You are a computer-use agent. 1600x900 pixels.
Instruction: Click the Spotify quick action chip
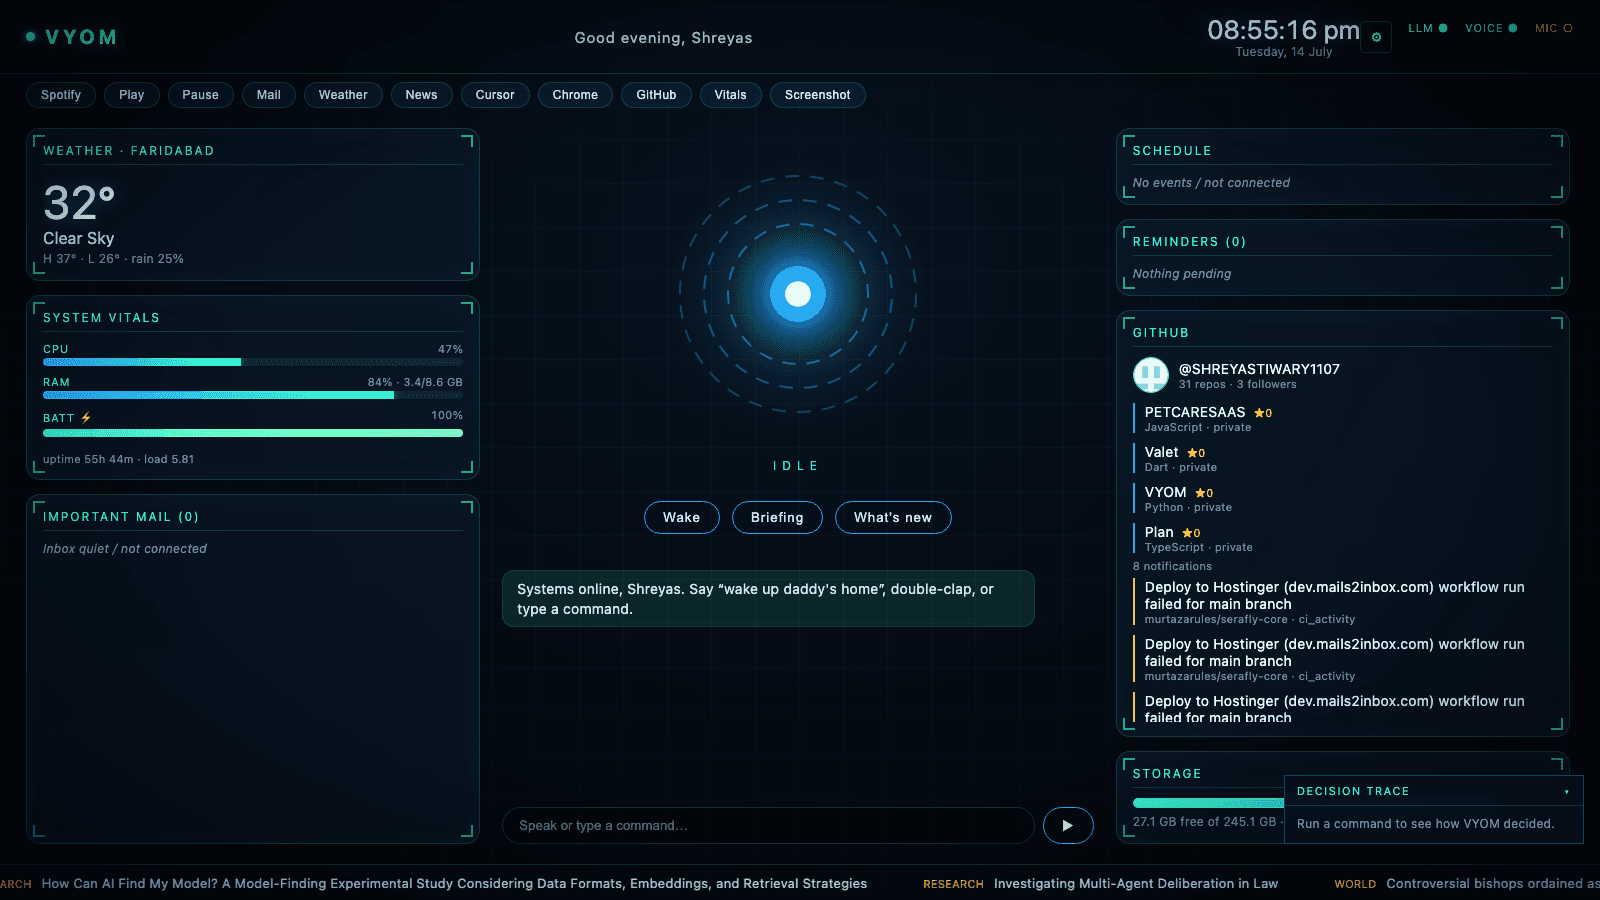(61, 95)
